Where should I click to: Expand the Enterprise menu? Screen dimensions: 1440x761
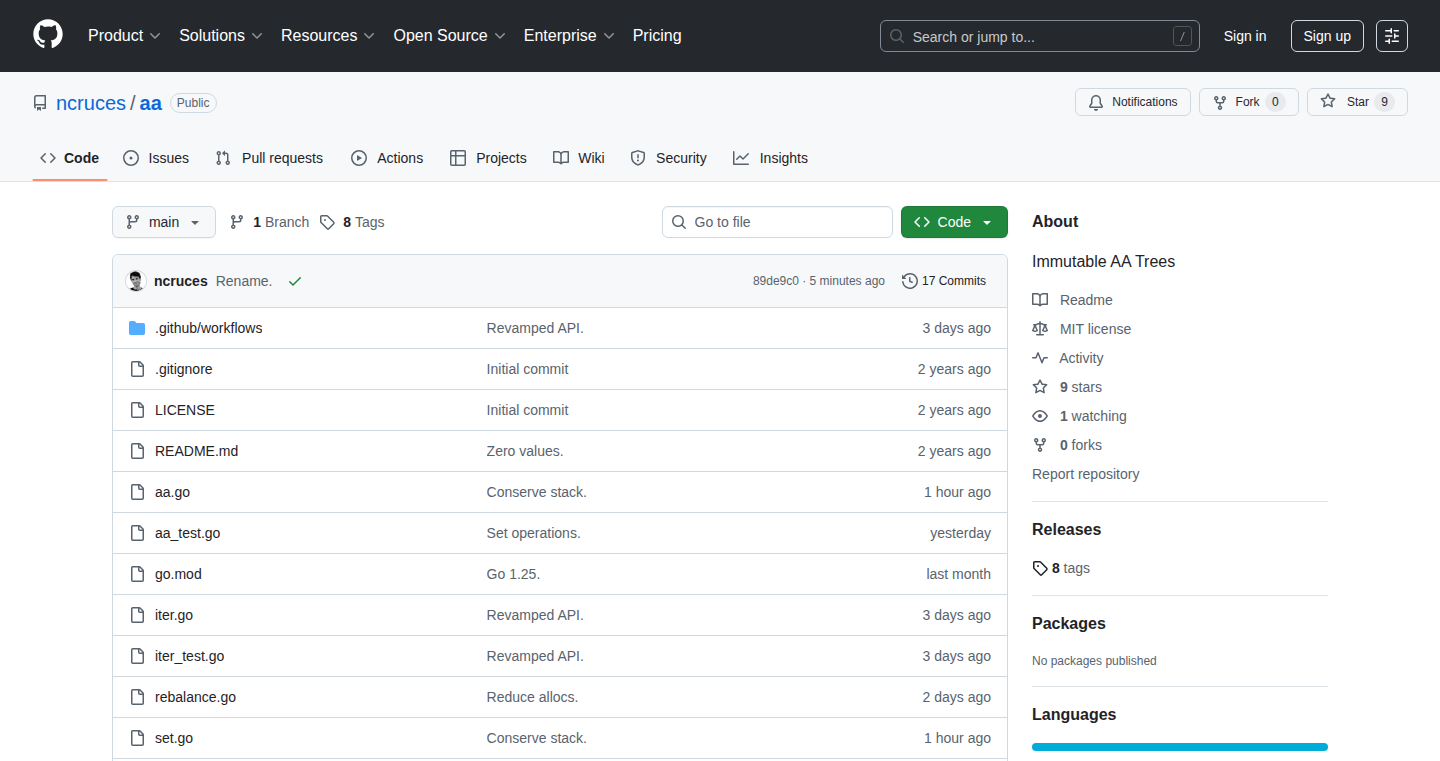[569, 36]
